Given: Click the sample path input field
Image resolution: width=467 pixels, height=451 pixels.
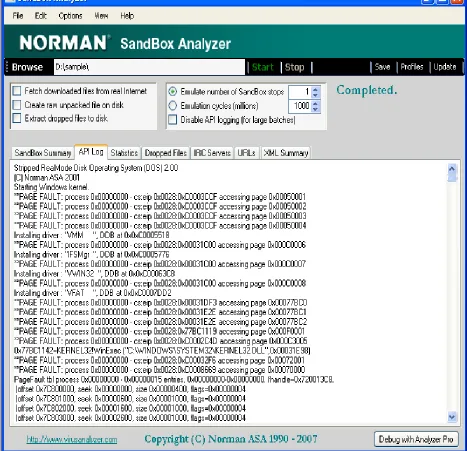Looking at the screenshot, I should coord(149,67).
